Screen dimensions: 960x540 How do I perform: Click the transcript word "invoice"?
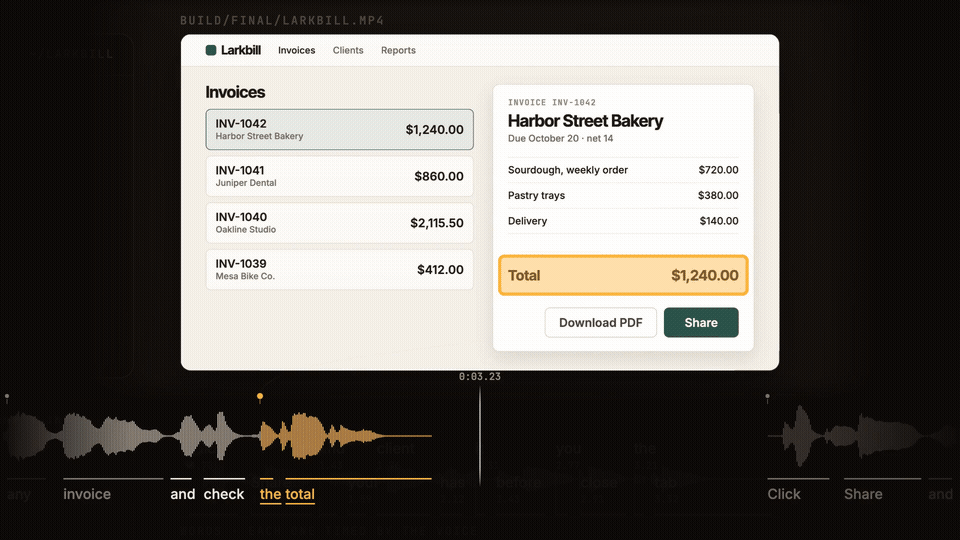pyautogui.click(x=87, y=494)
